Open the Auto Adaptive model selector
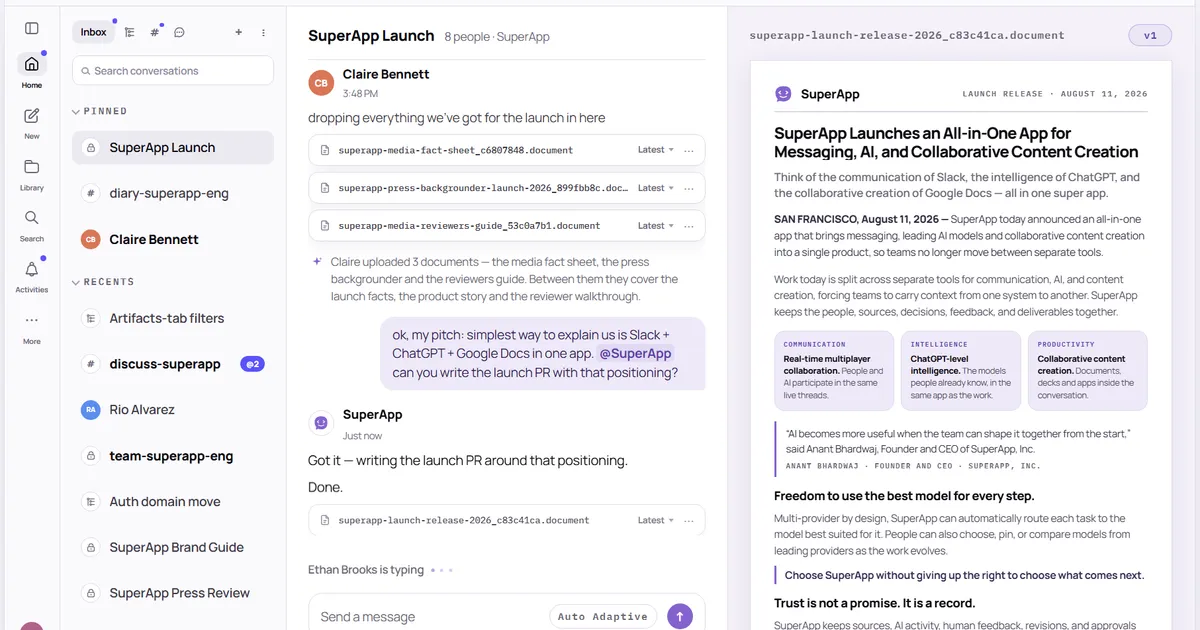The height and width of the screenshot is (630, 1200). point(603,617)
